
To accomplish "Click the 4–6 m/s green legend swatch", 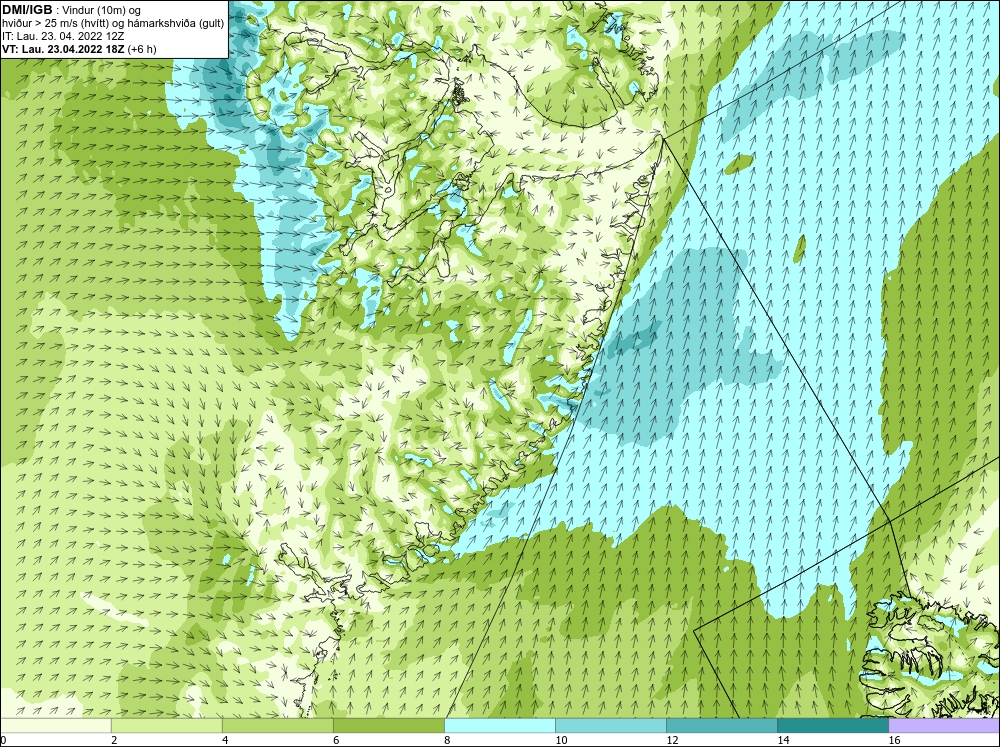I will click(278, 725).
